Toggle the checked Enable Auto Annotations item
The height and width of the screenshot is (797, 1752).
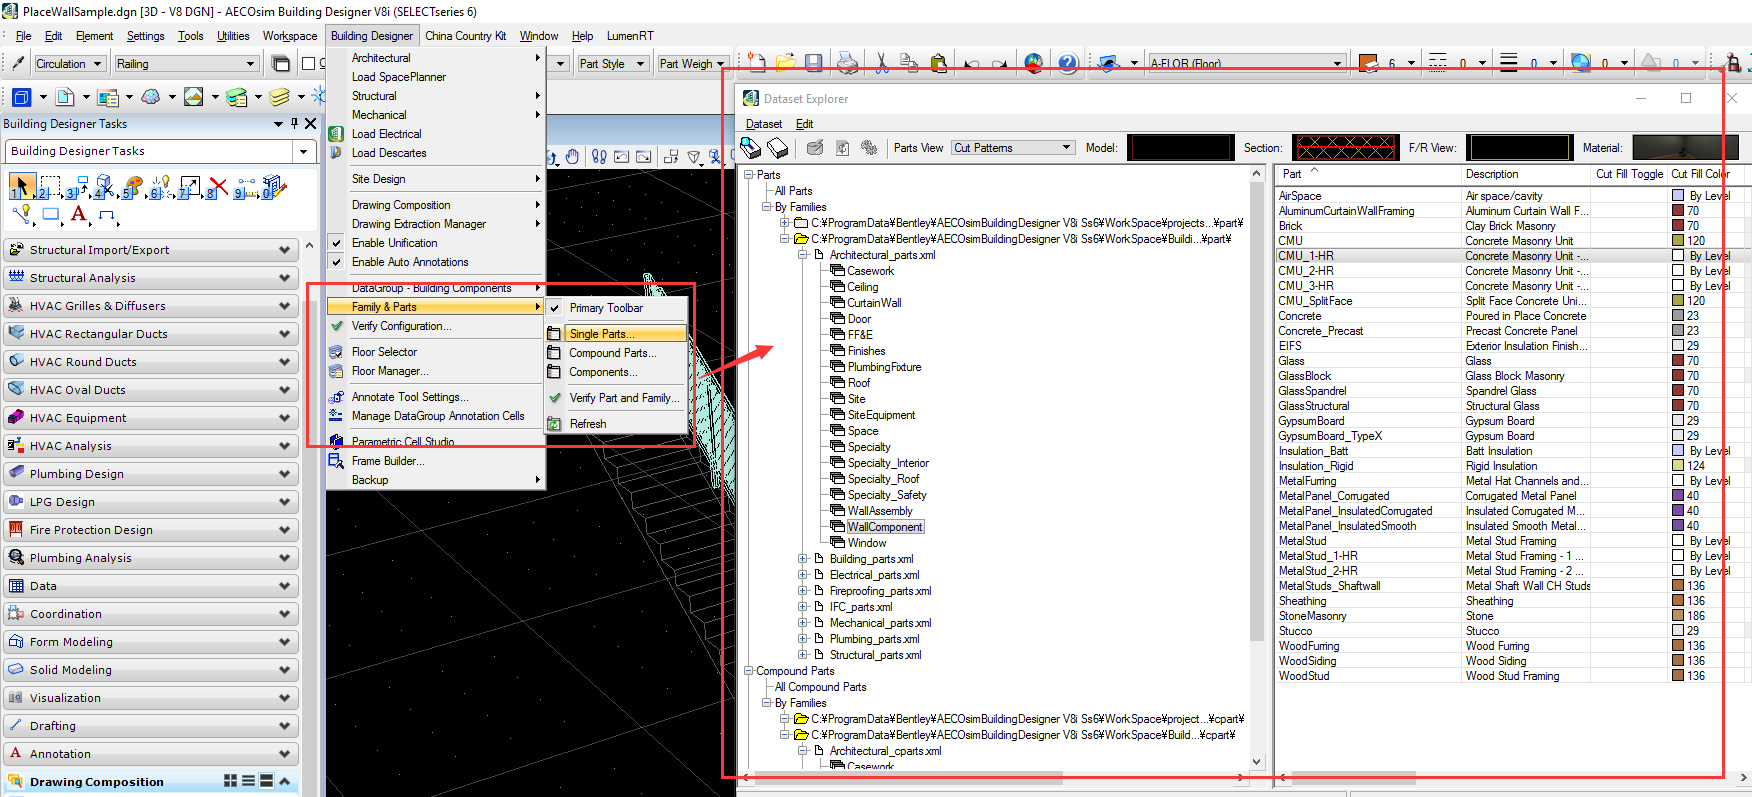(x=435, y=262)
